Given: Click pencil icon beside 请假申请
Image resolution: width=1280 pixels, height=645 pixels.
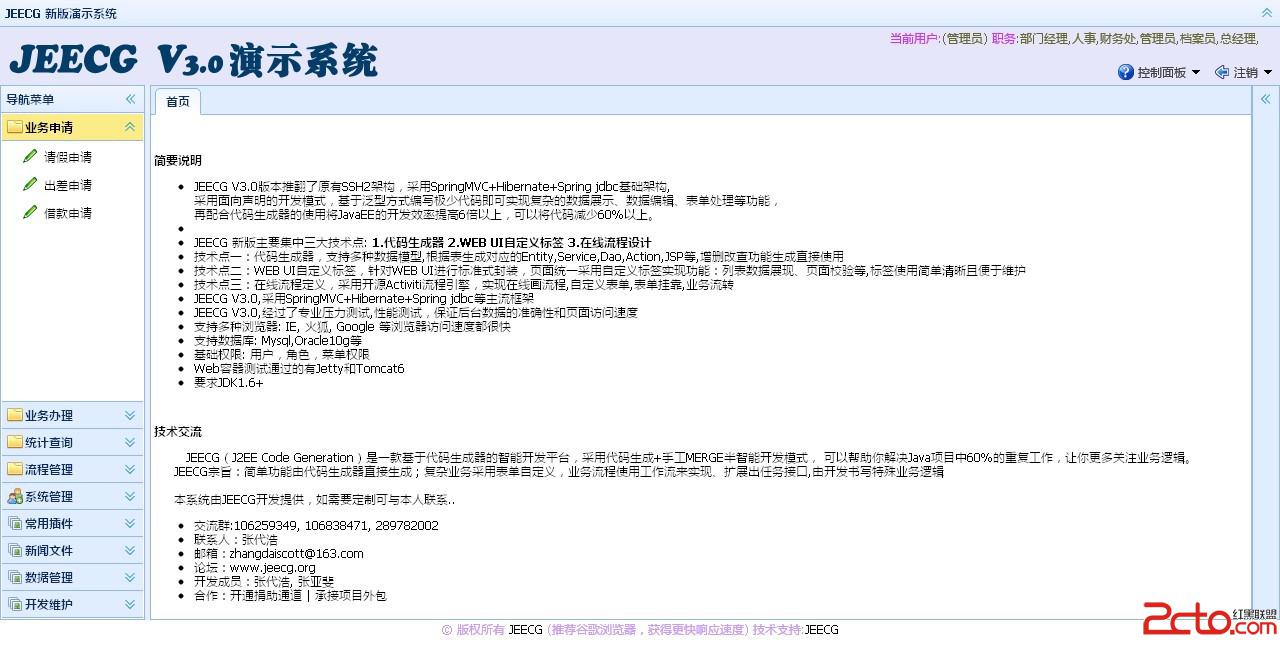Looking at the screenshot, I should click(30, 156).
